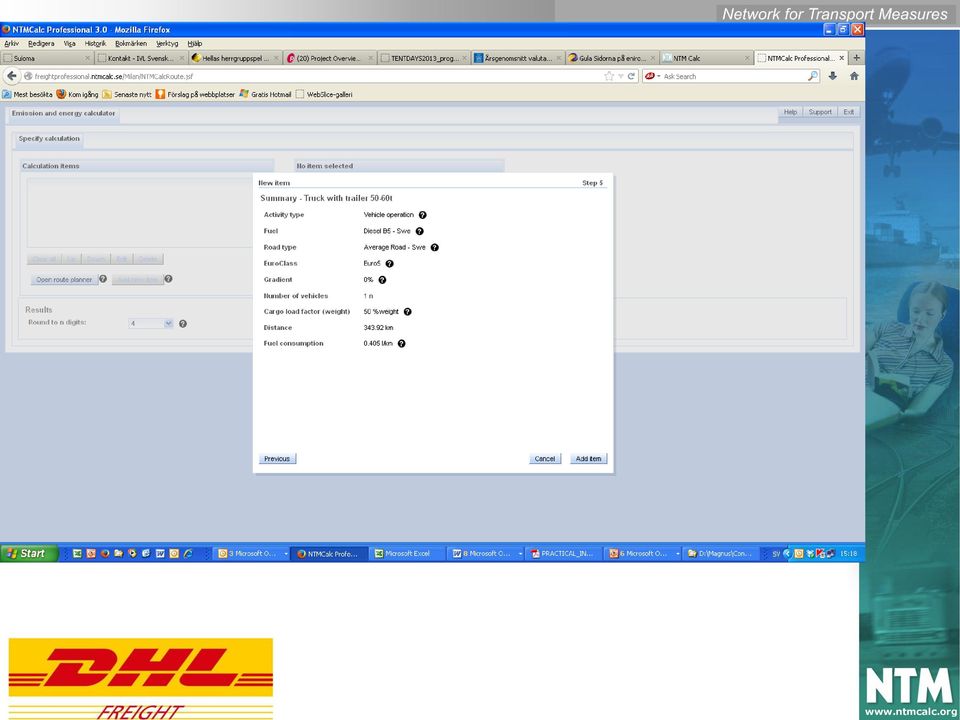Cancel the New item dialog
Image resolution: width=960 pixels, height=720 pixels.
pyautogui.click(x=545, y=459)
